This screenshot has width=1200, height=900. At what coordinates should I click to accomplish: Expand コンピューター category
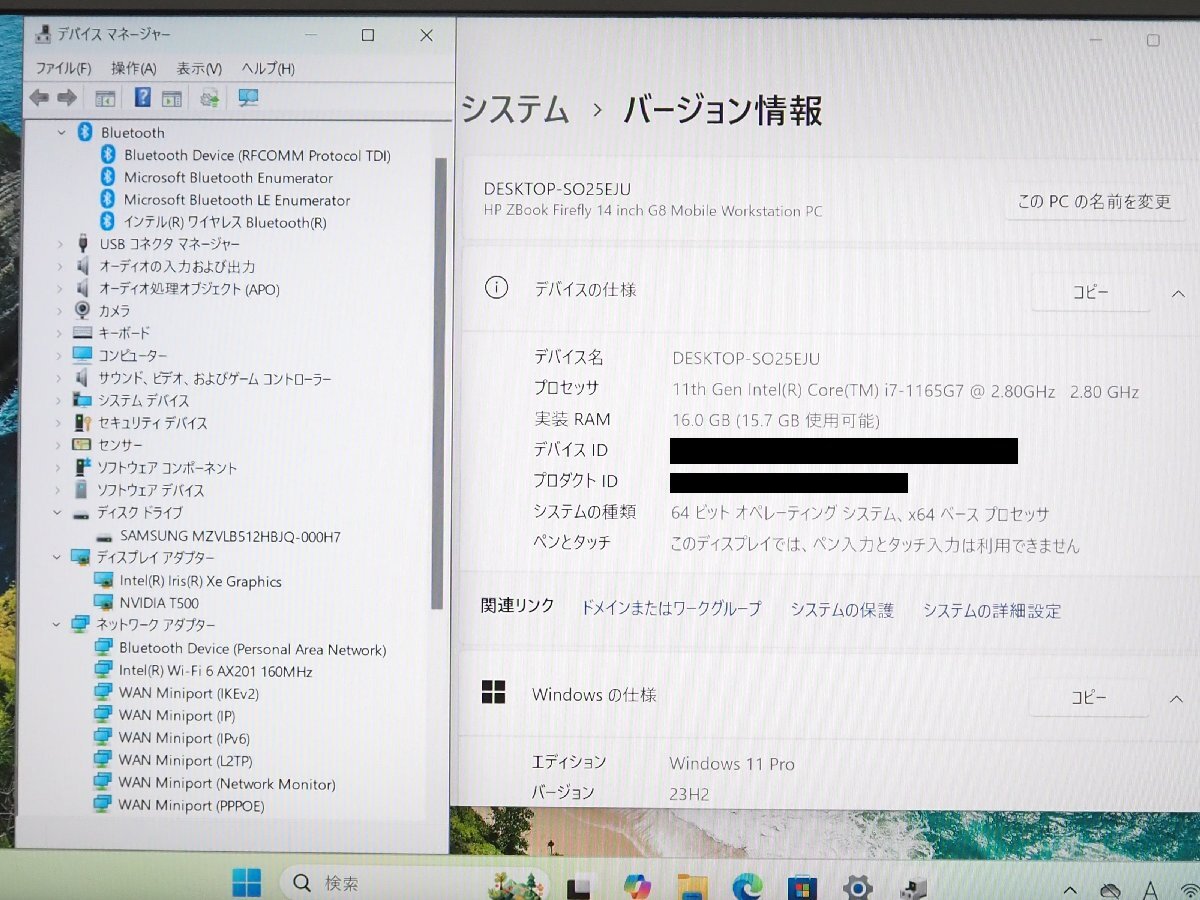click(59, 356)
